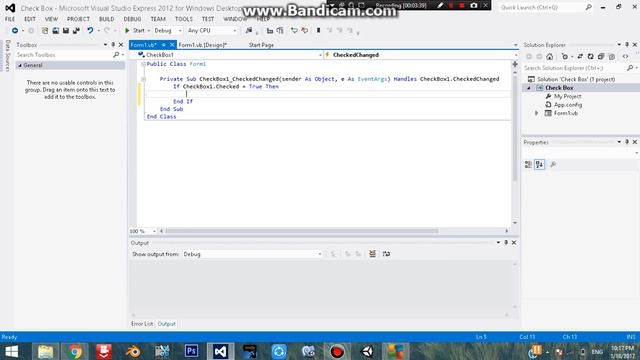Click the Refresh icon in Solution Explorer
The width and height of the screenshot is (640, 360).
pyautogui.click(x=590, y=57)
